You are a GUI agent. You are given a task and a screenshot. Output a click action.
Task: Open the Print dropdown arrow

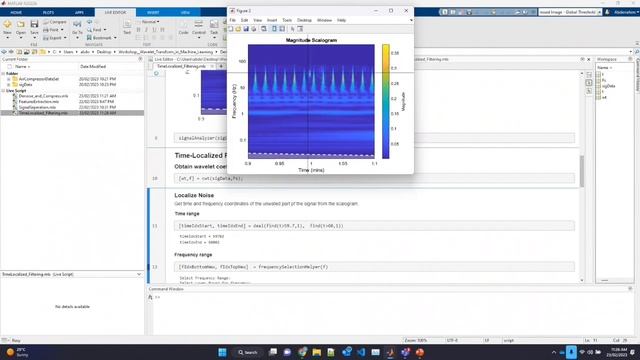click(x=62, y=30)
